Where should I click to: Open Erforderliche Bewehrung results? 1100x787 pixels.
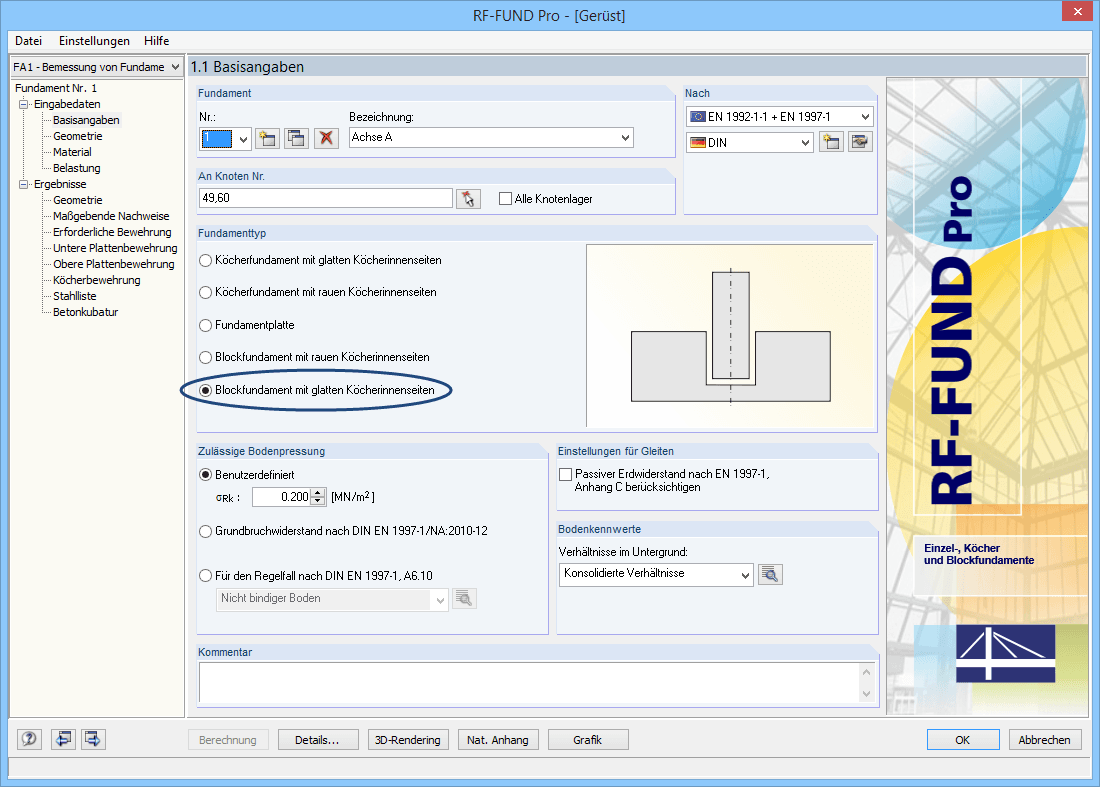point(112,232)
